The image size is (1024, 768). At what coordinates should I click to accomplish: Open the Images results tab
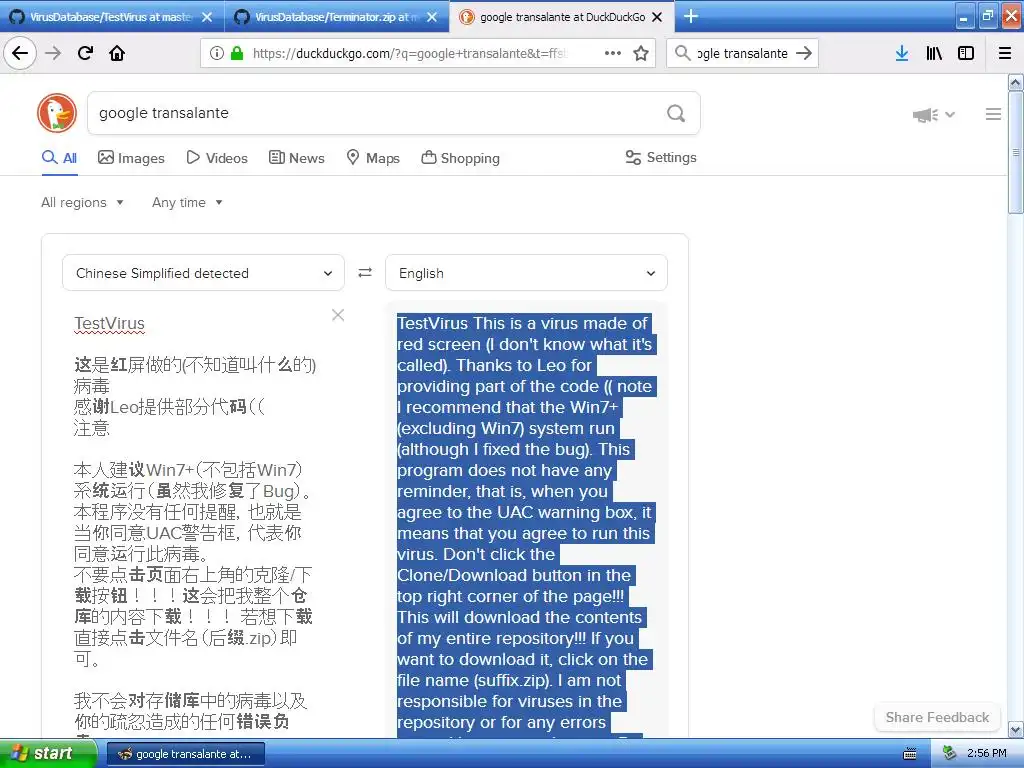click(x=131, y=157)
